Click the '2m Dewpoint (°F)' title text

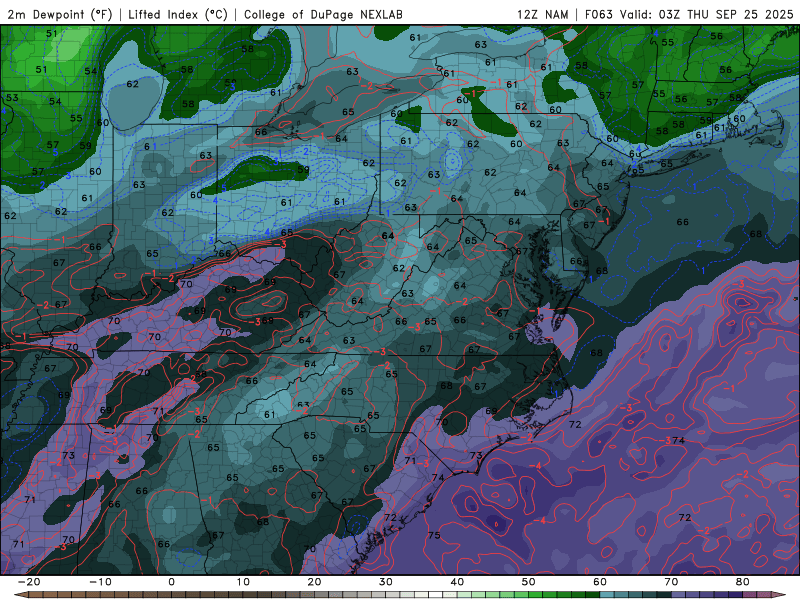coord(60,14)
